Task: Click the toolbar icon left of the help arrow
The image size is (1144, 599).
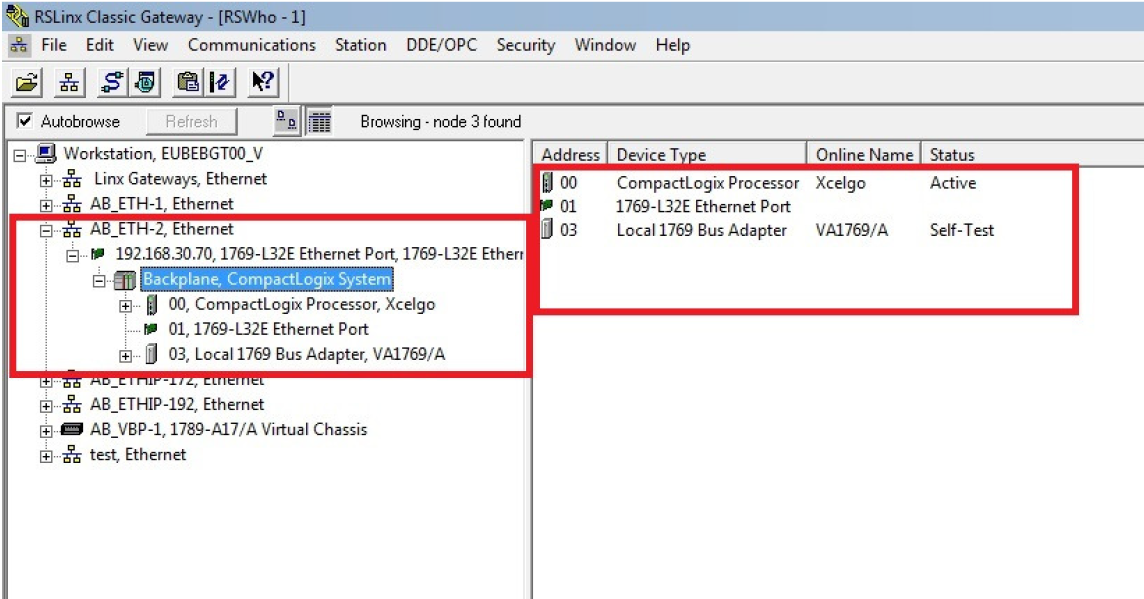Action: 220,82
